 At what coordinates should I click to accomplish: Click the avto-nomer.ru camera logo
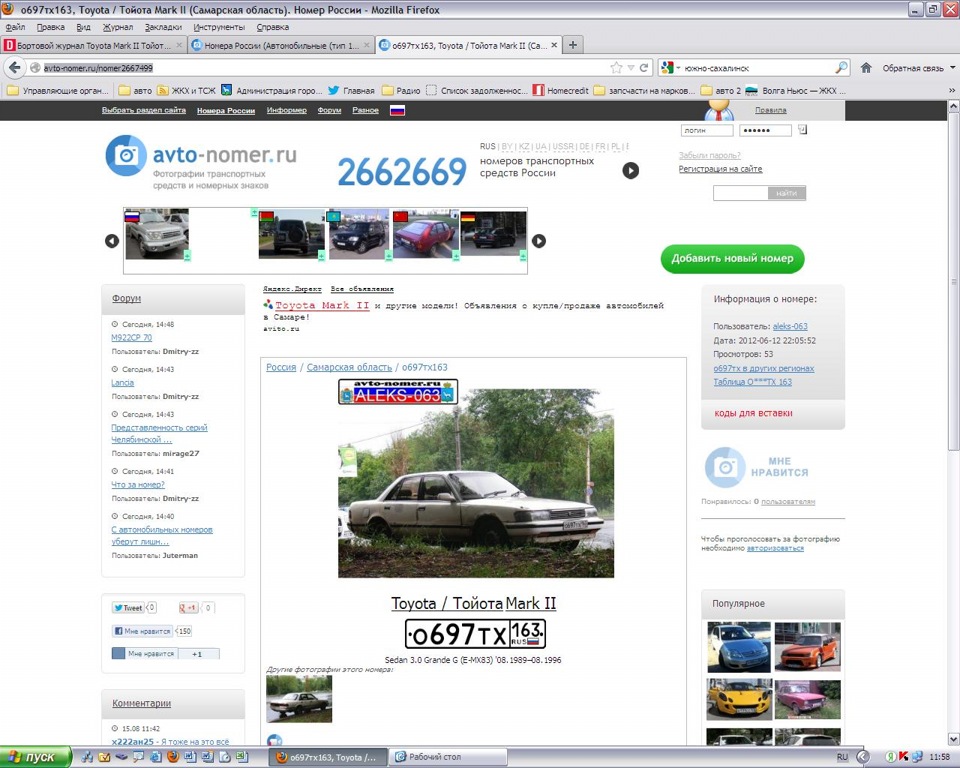(126, 155)
